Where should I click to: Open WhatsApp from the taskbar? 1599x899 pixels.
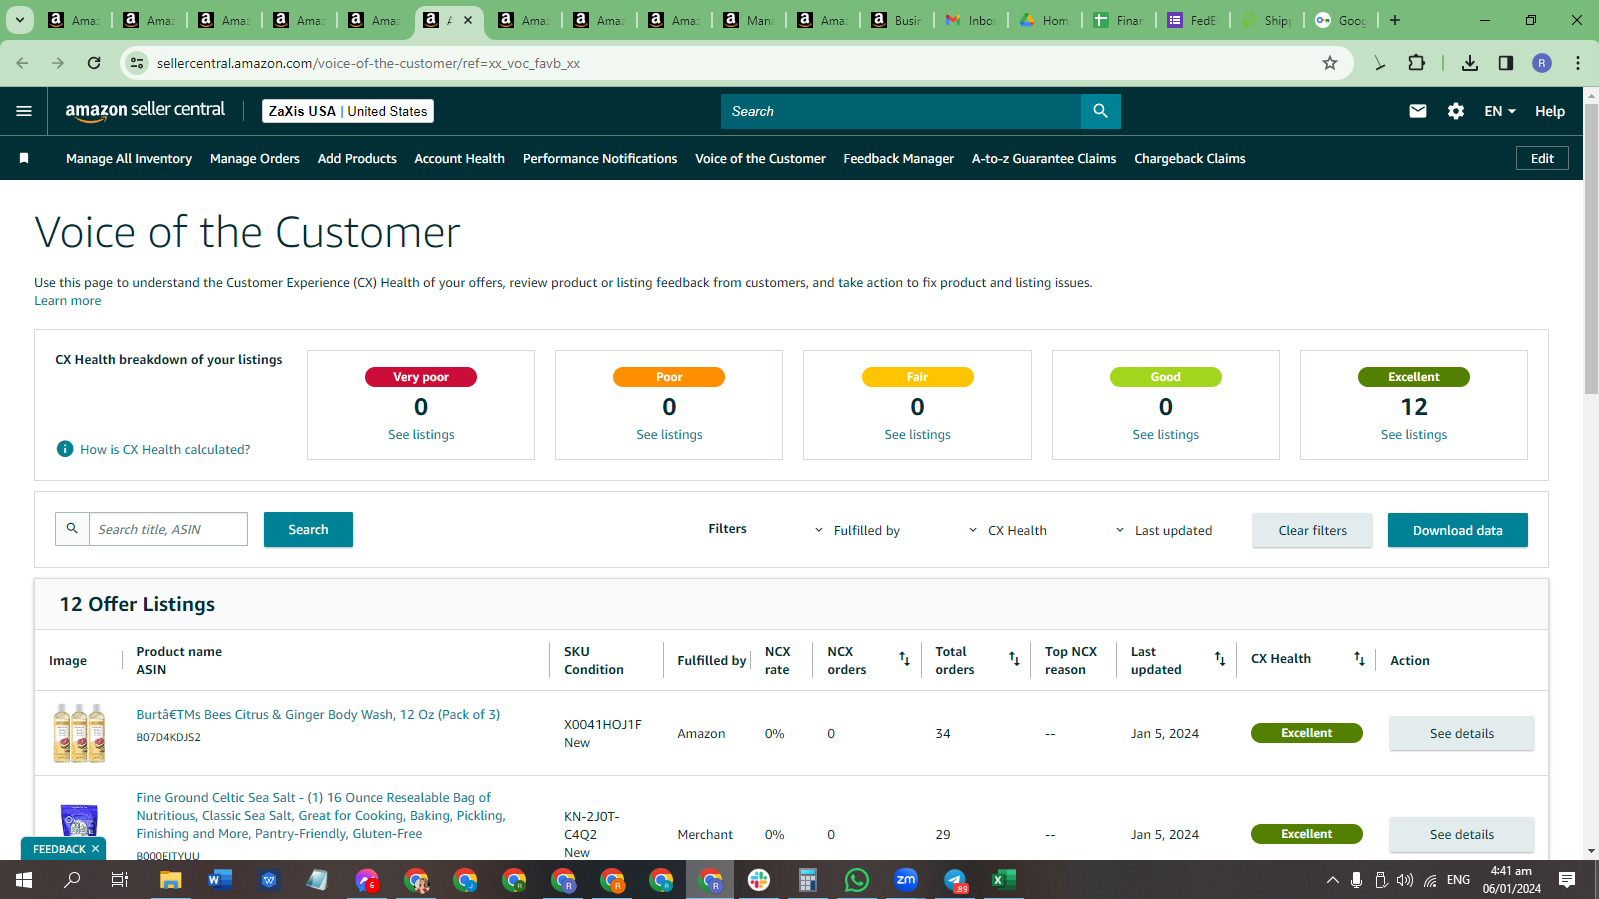point(857,880)
